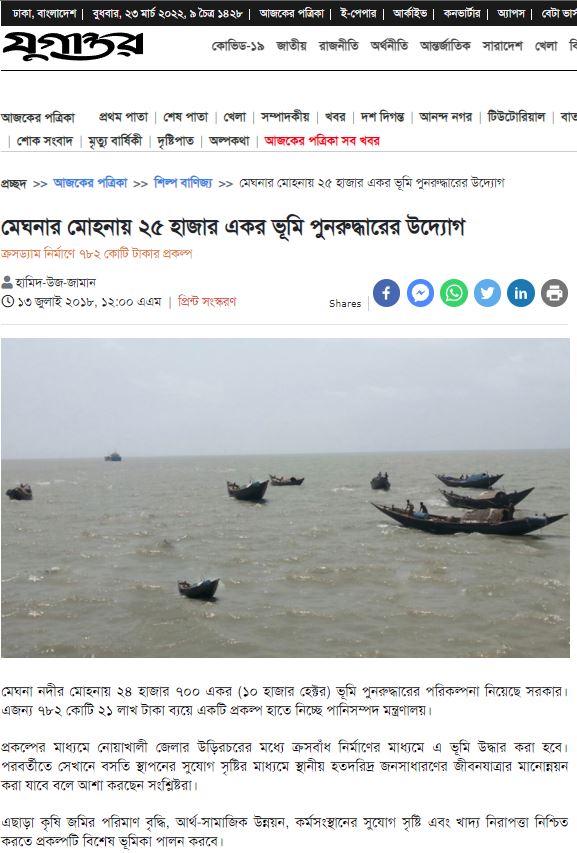The width and height of the screenshot is (577, 853).
Task: Click the boats article photo
Action: [x=286, y=498]
